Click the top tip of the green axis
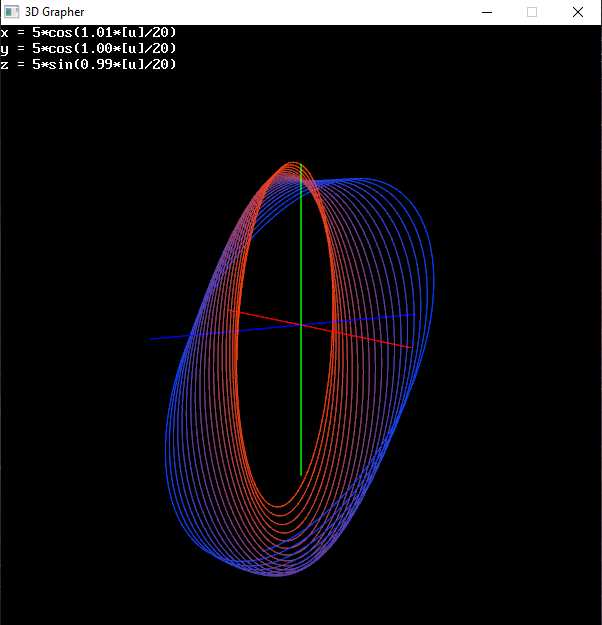The image size is (602, 625). [x=300, y=166]
